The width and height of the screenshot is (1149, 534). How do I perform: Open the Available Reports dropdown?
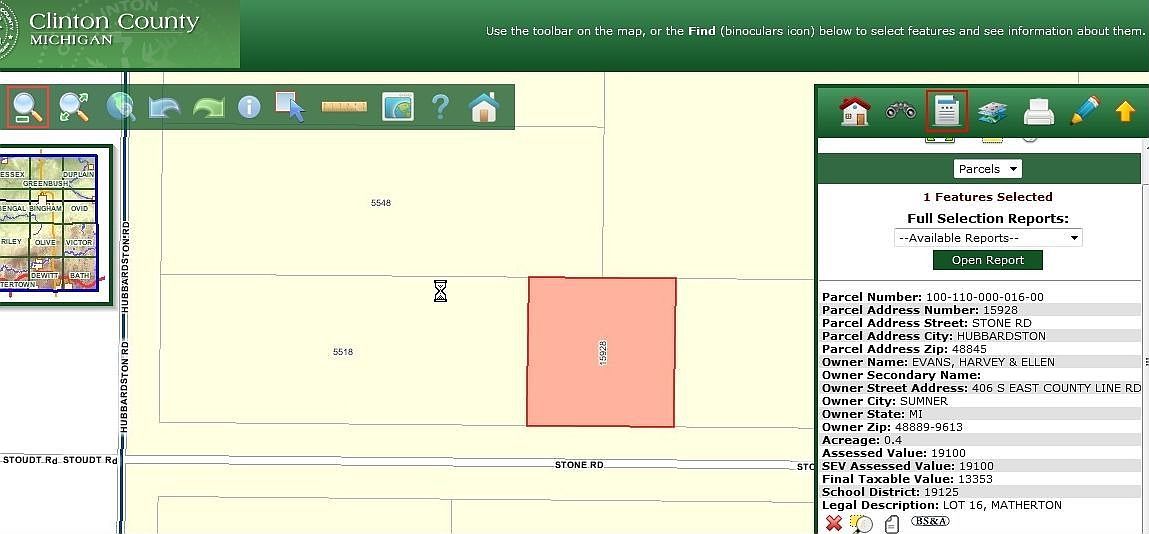pyautogui.click(x=987, y=238)
